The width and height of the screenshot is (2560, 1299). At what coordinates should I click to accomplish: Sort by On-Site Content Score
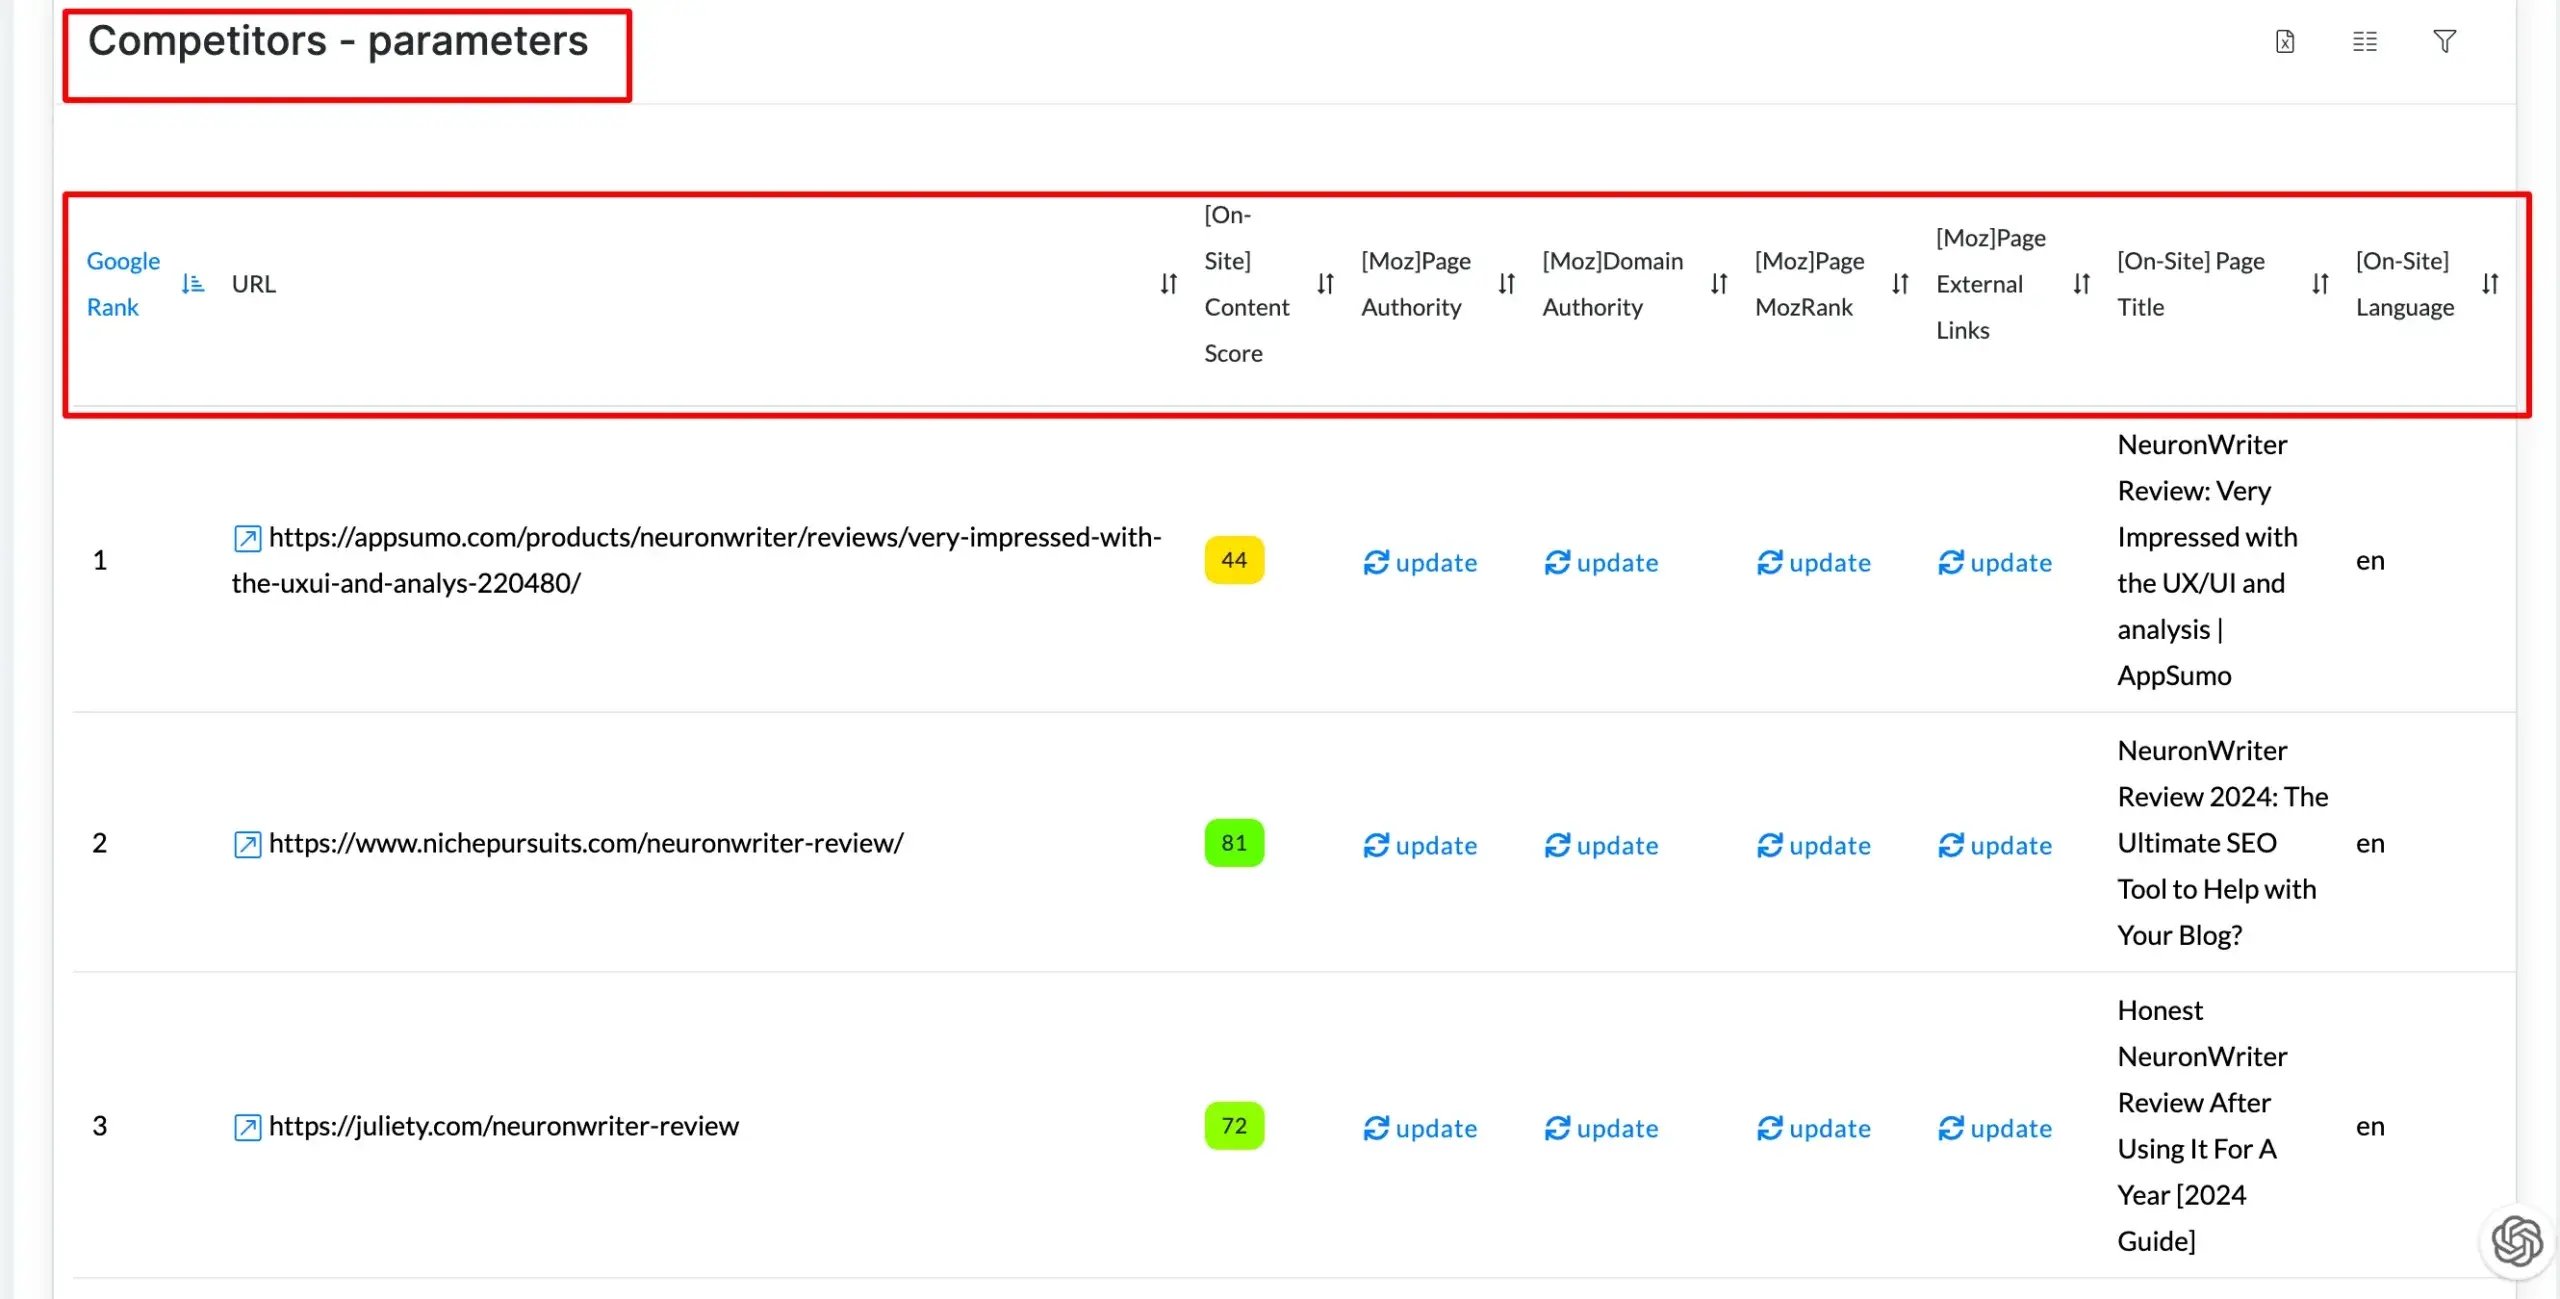[1325, 285]
